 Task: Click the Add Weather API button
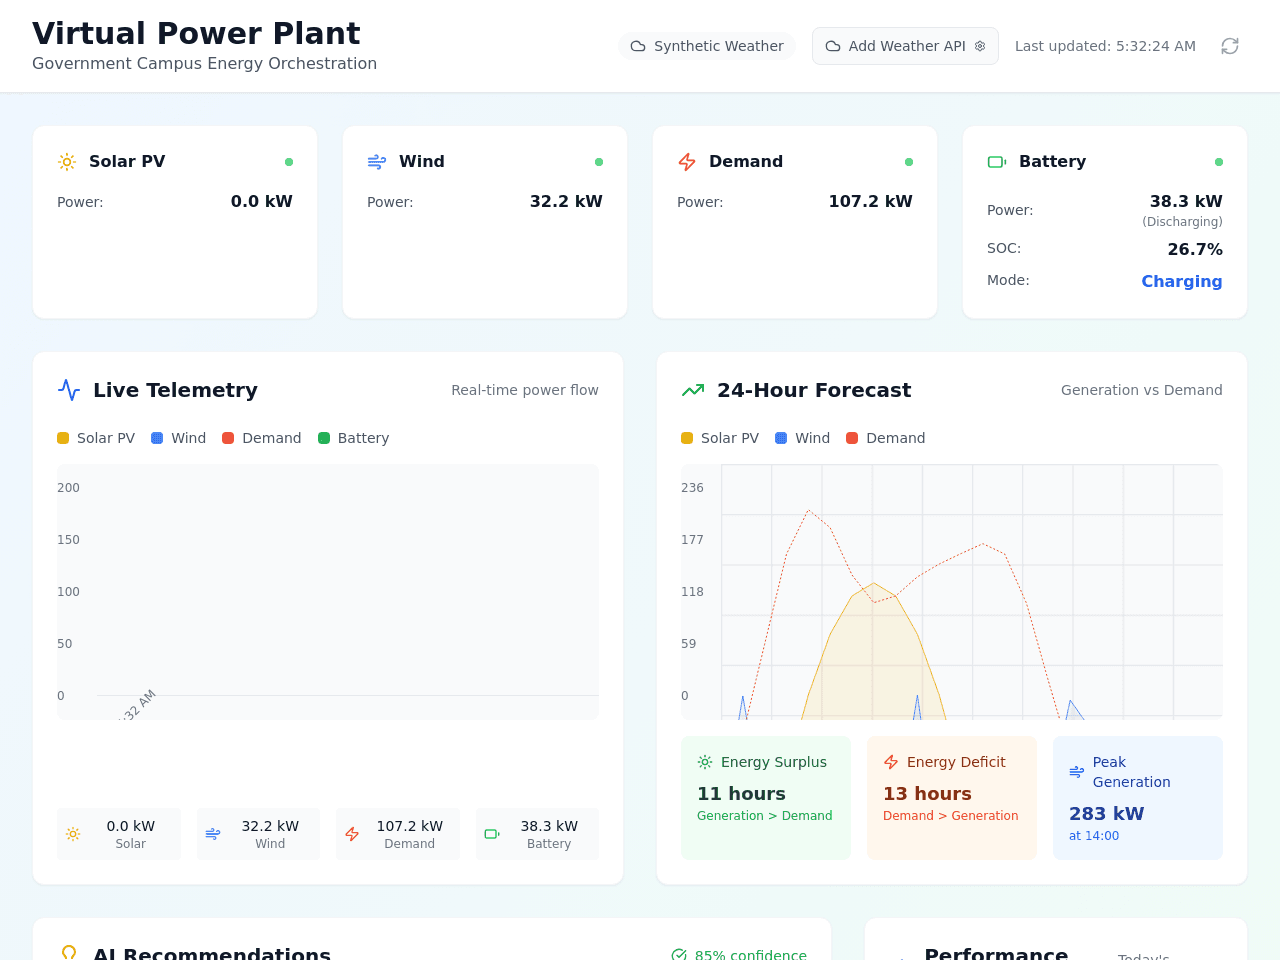905,46
